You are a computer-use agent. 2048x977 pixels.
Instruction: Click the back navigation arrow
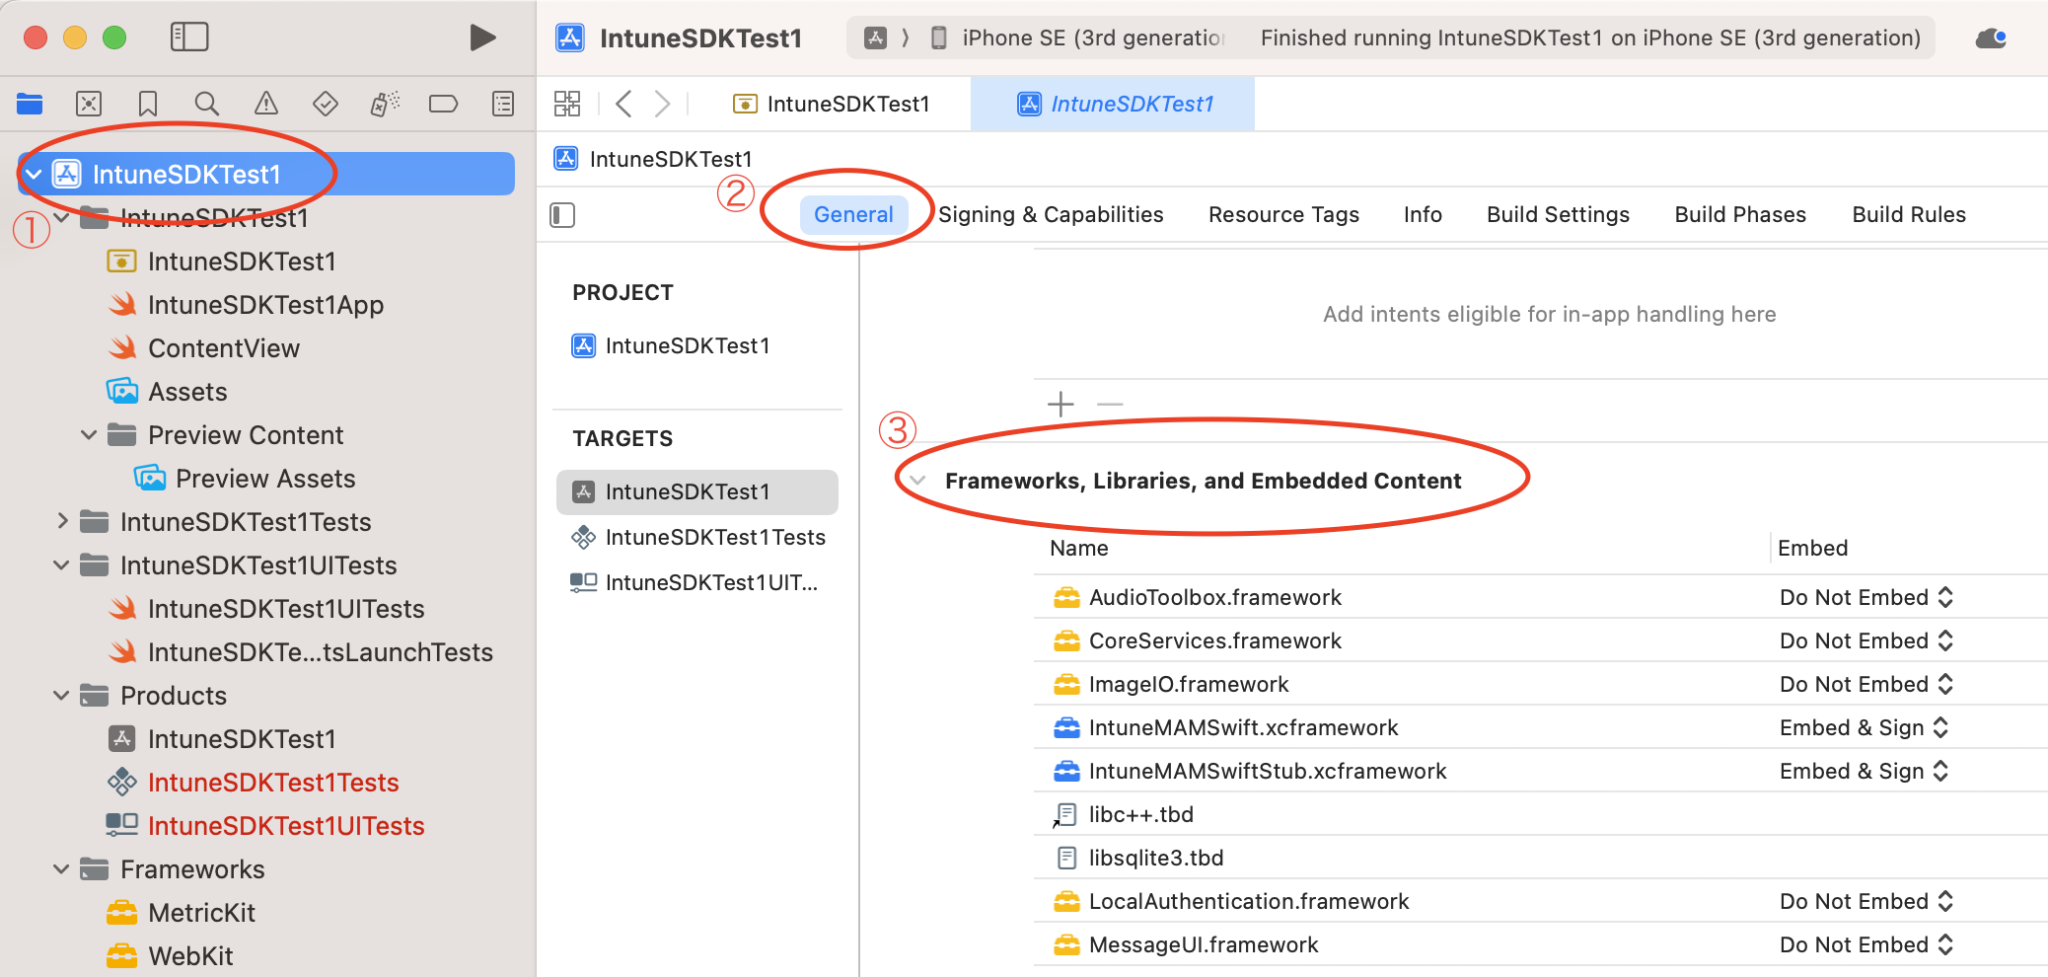(623, 103)
